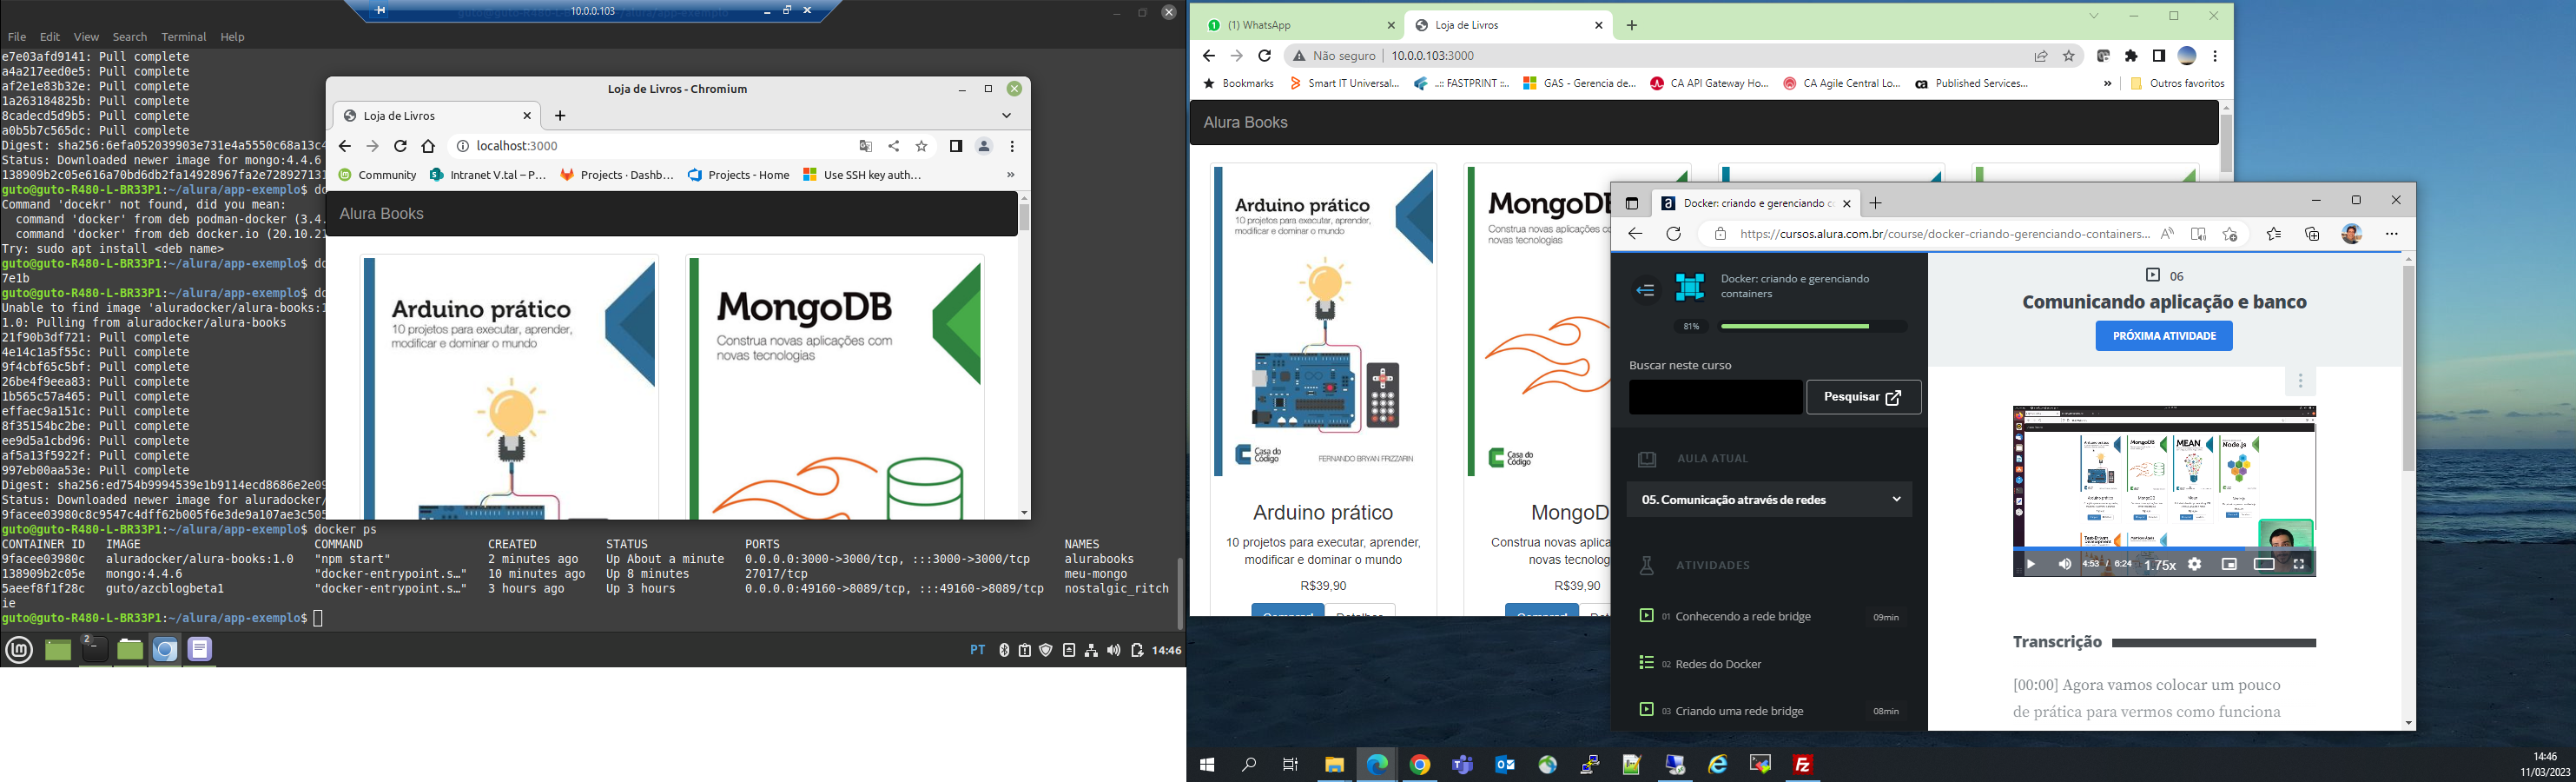Make the course video fullscreen
2576x782 pixels.
click(x=2299, y=564)
